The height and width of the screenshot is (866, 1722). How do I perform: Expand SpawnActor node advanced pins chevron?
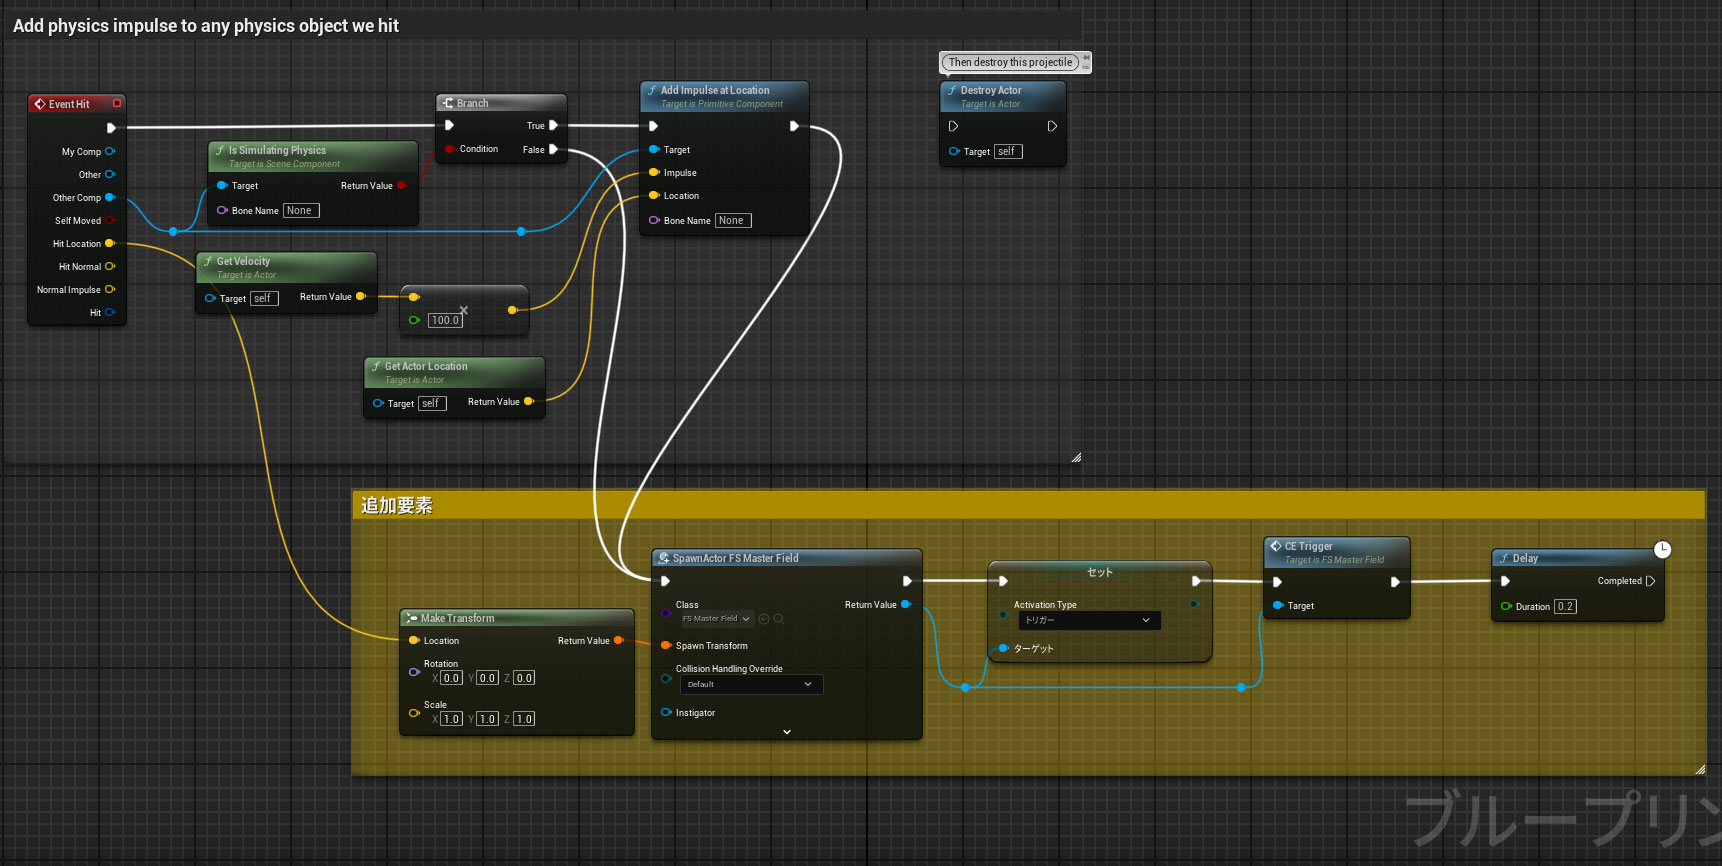point(787,732)
